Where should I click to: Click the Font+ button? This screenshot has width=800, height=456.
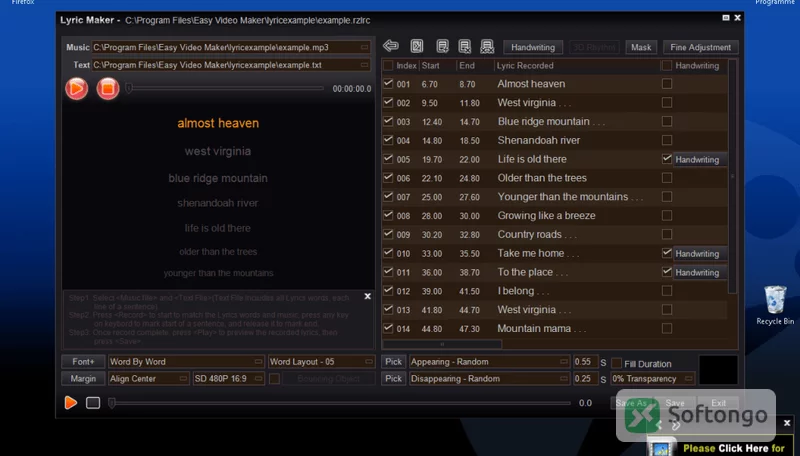click(x=83, y=362)
